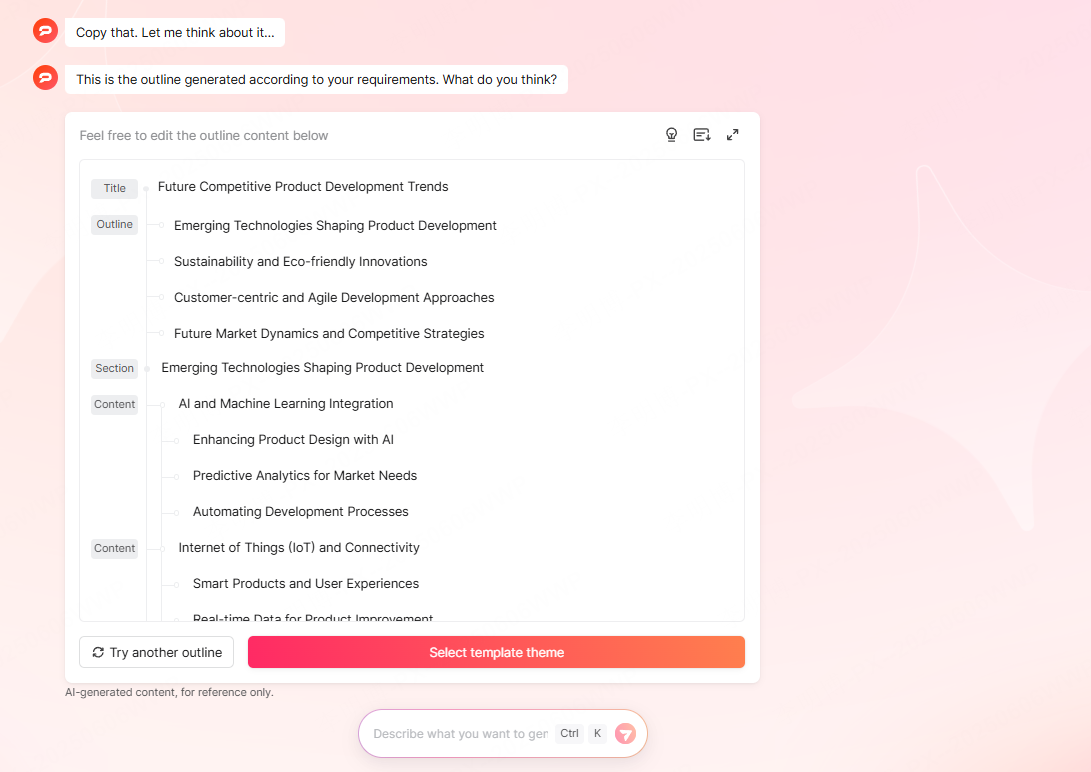Screen dimensions: 1091x772
Task: Click the Ctrl key badge in the prompt box
Action: coord(569,733)
